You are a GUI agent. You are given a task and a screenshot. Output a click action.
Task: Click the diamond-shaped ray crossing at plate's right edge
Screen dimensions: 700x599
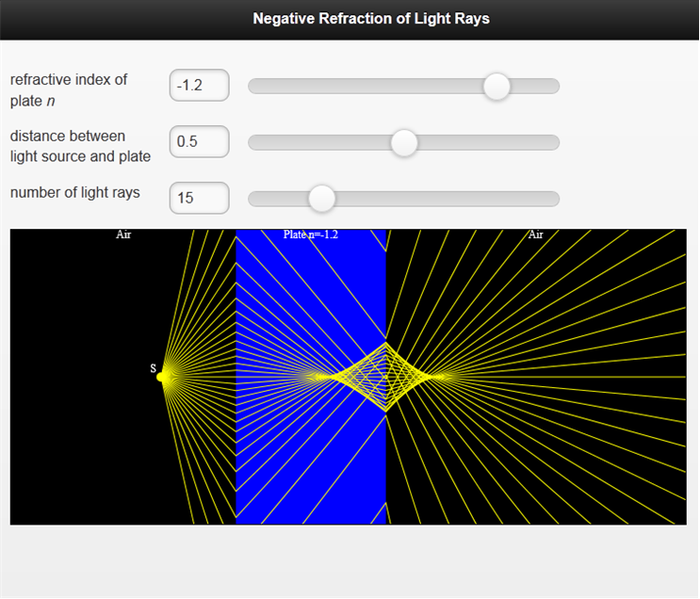[385, 377]
